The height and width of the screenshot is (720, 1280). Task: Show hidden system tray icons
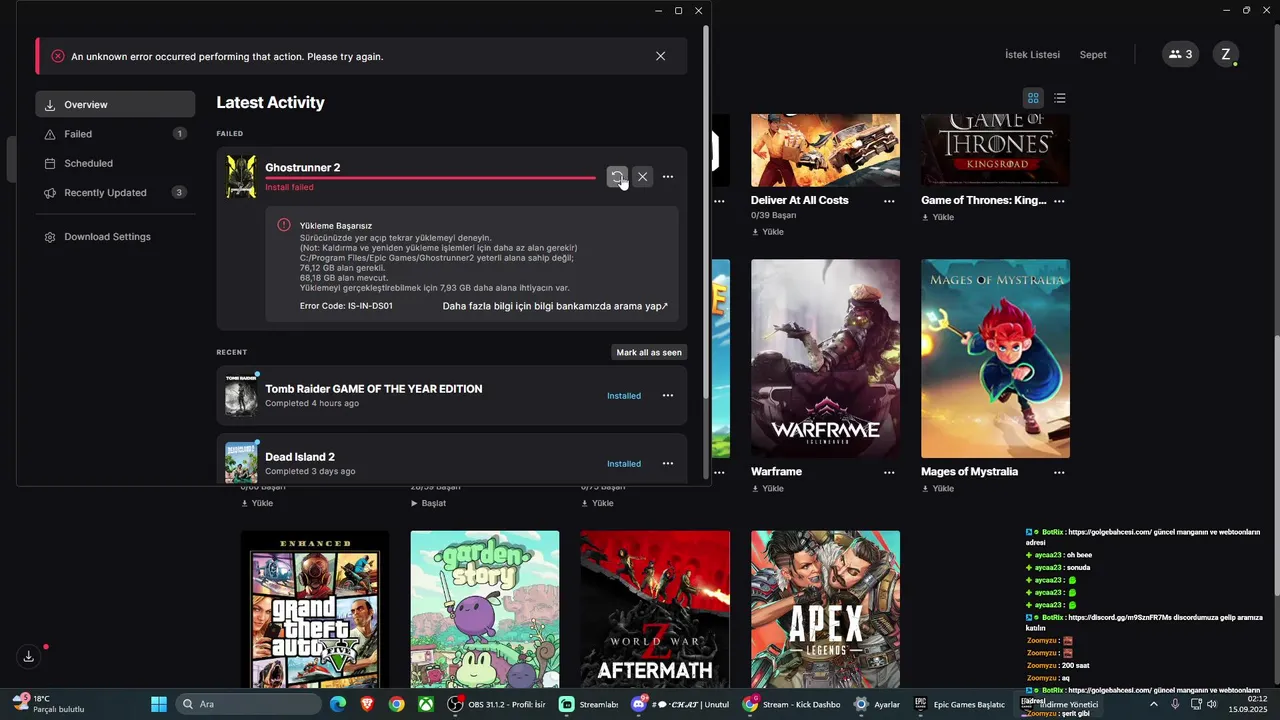click(1153, 704)
